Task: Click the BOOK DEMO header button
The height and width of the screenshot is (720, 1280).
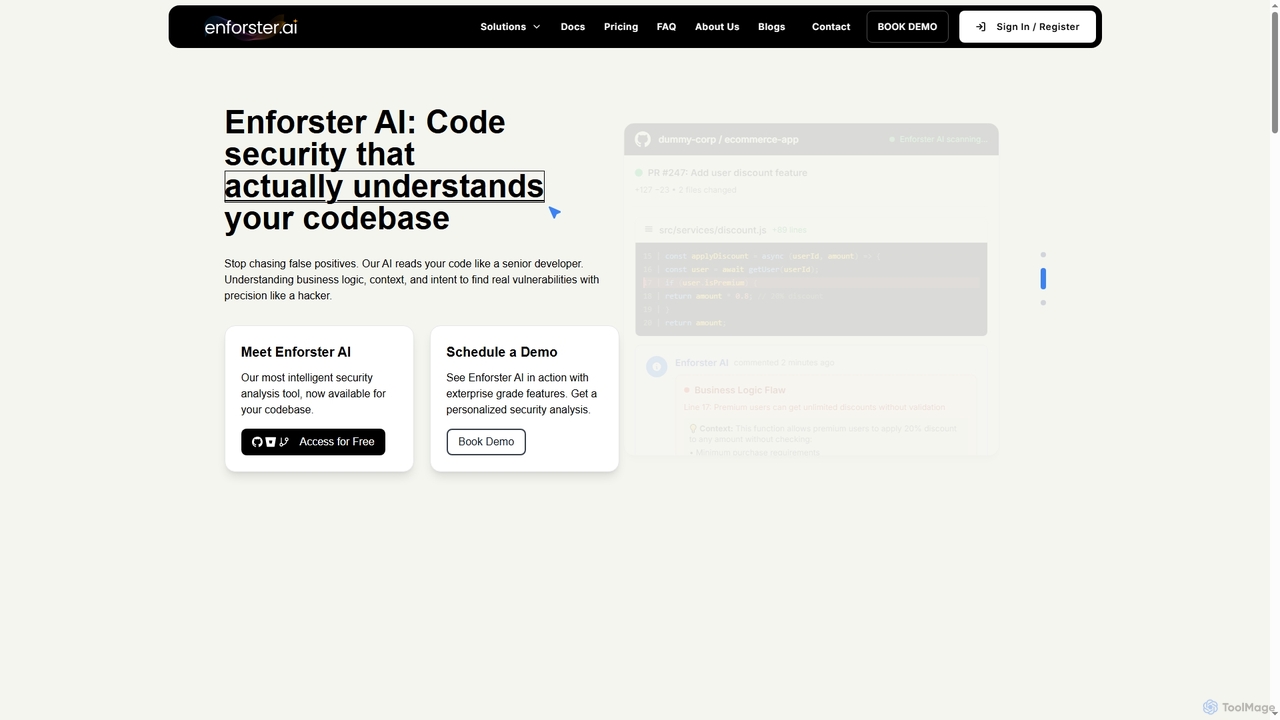Action: click(907, 27)
